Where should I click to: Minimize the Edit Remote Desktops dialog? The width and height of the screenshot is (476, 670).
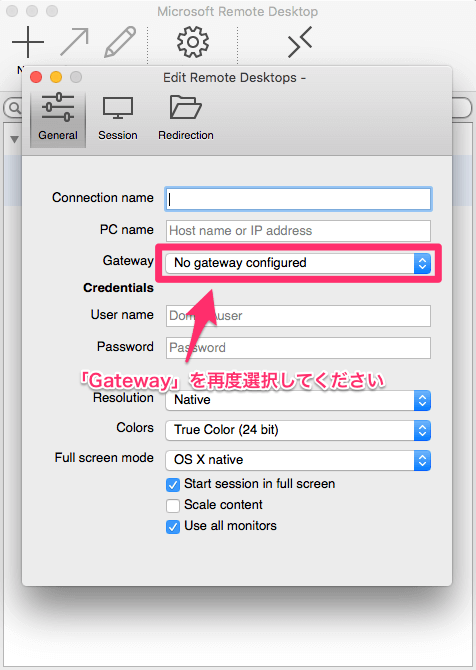[56, 77]
